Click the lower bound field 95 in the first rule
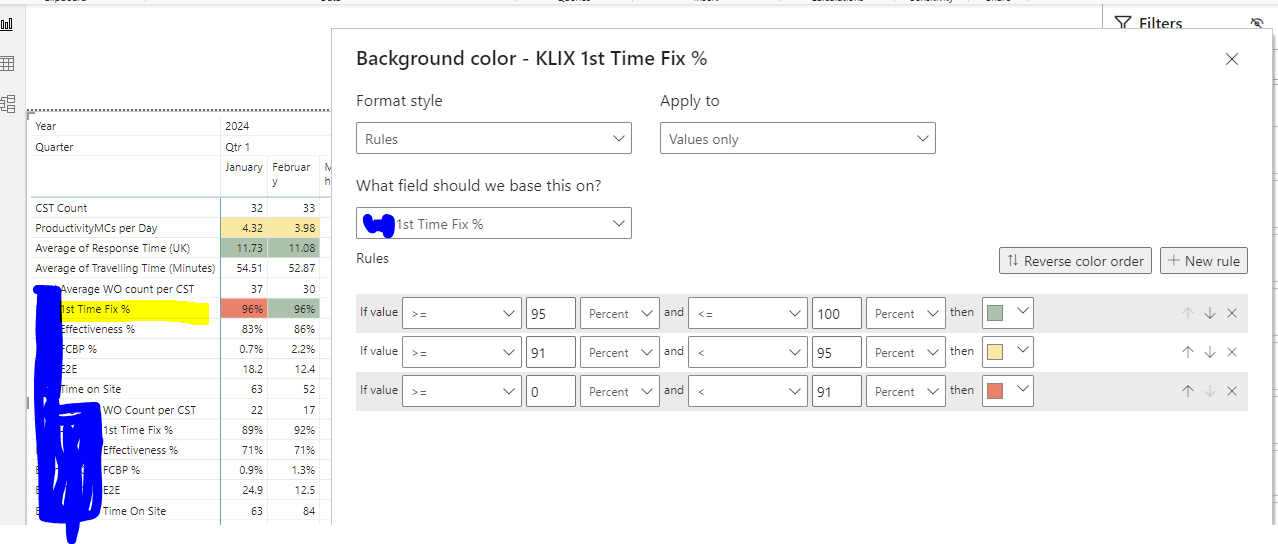This screenshot has height=544, width=1278. click(x=551, y=313)
